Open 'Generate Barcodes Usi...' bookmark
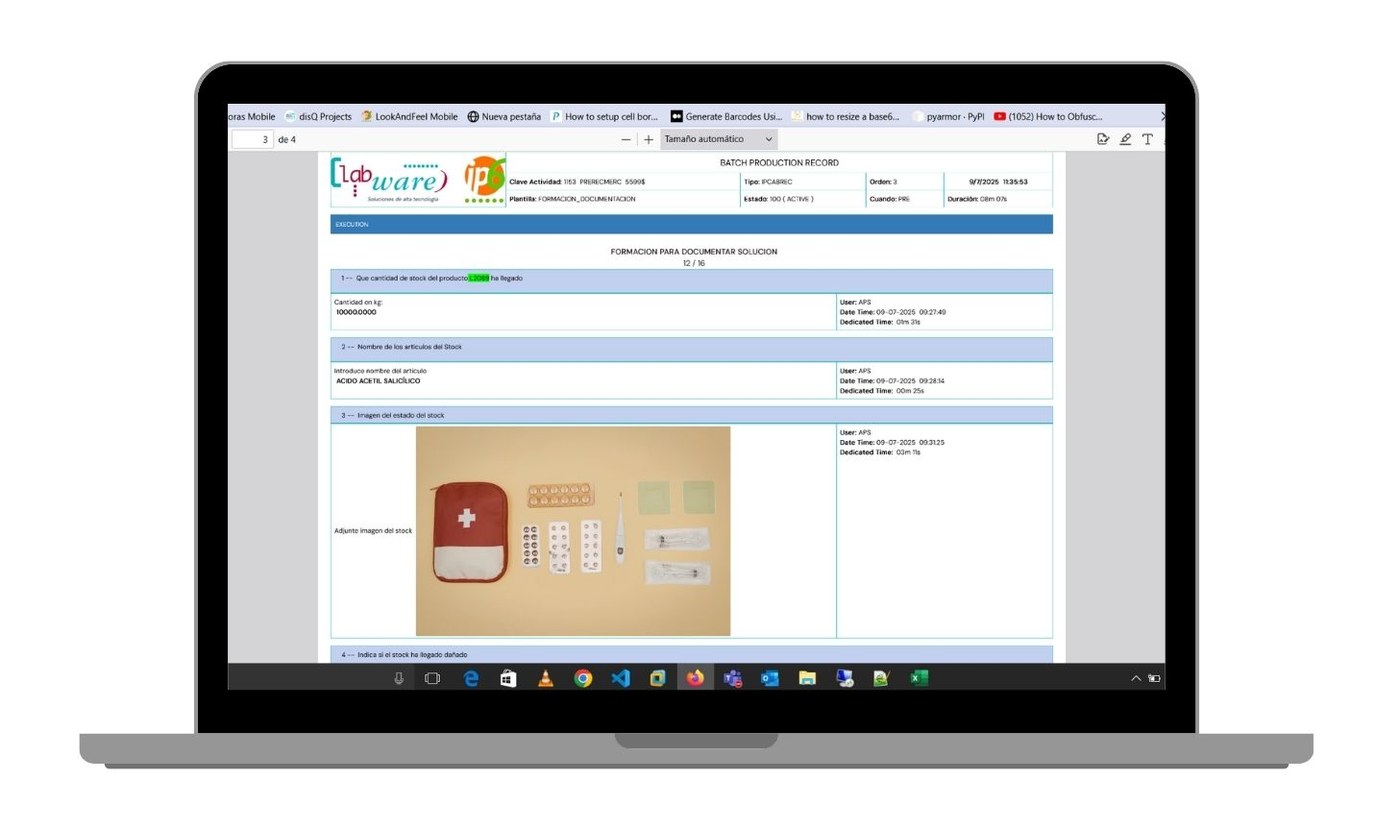1400x829 pixels. point(726,117)
